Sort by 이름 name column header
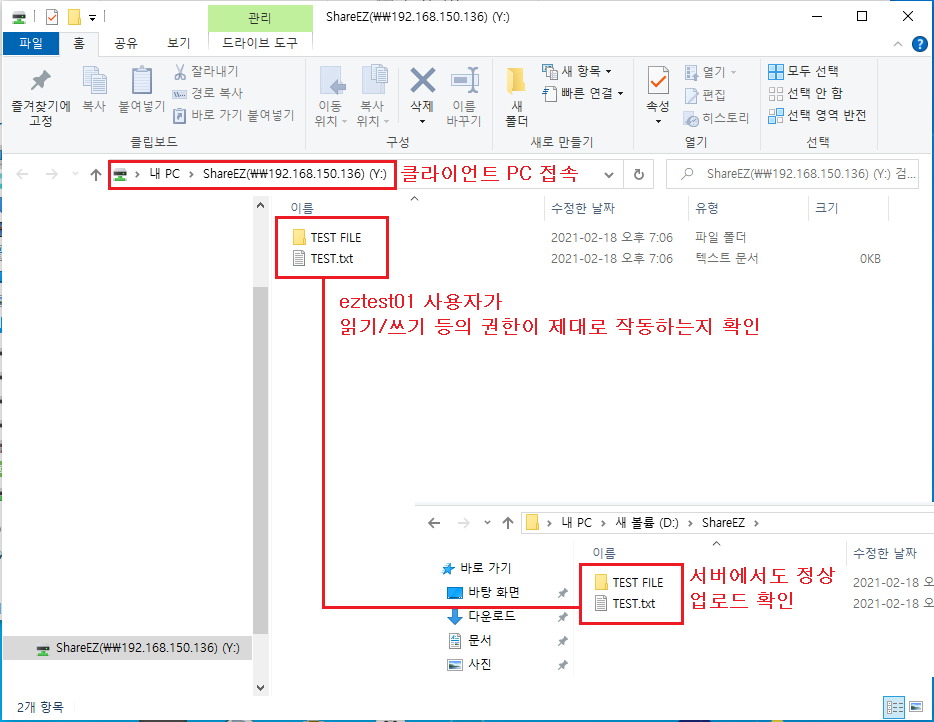Viewport: 934px width, 722px height. tap(302, 208)
